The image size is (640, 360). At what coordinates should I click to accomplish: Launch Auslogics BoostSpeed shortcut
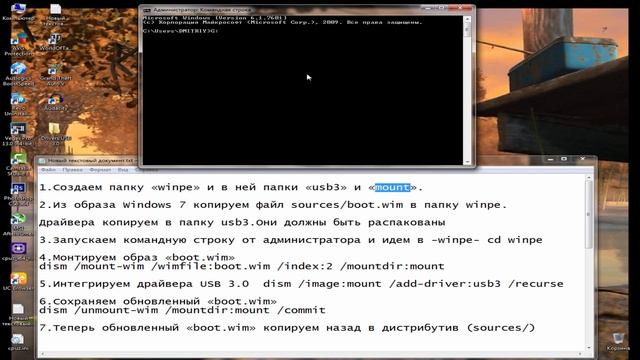click(18, 74)
